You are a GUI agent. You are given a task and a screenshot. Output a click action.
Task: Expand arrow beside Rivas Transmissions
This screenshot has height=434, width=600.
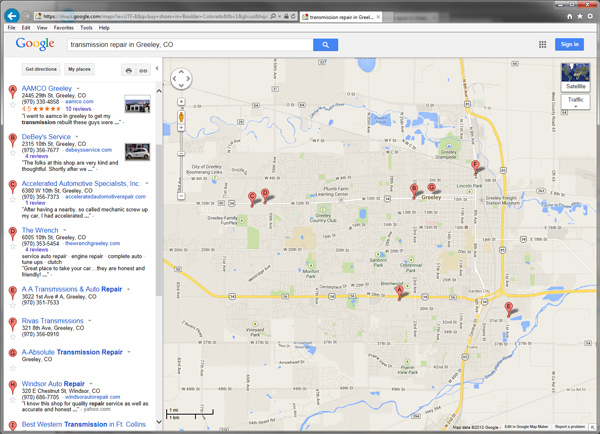tap(90, 321)
